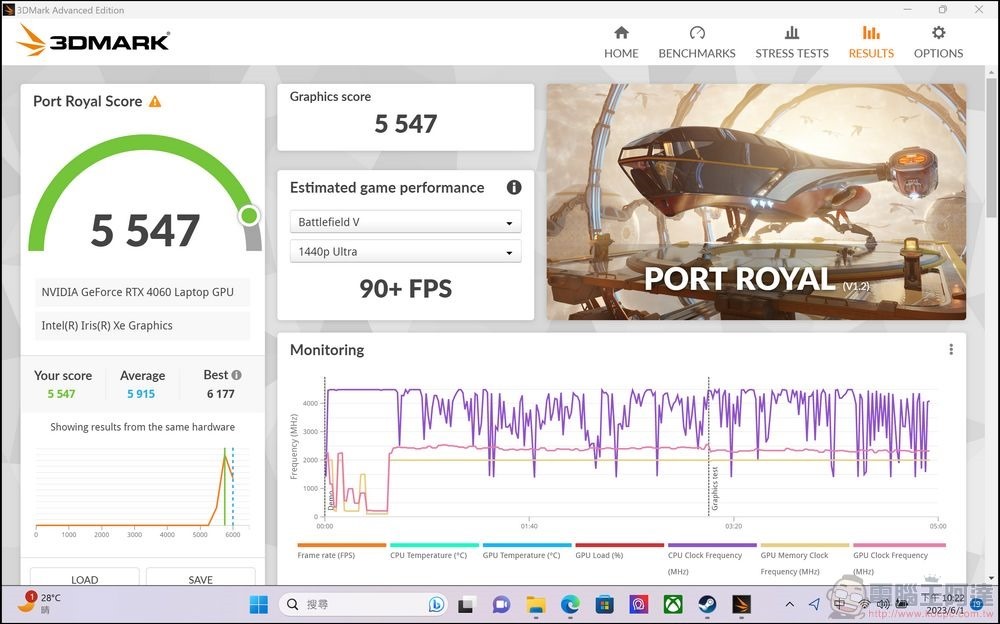Viewport: 1000px width, 624px height.
Task: Click the location tray icon
Action: [x=814, y=604]
